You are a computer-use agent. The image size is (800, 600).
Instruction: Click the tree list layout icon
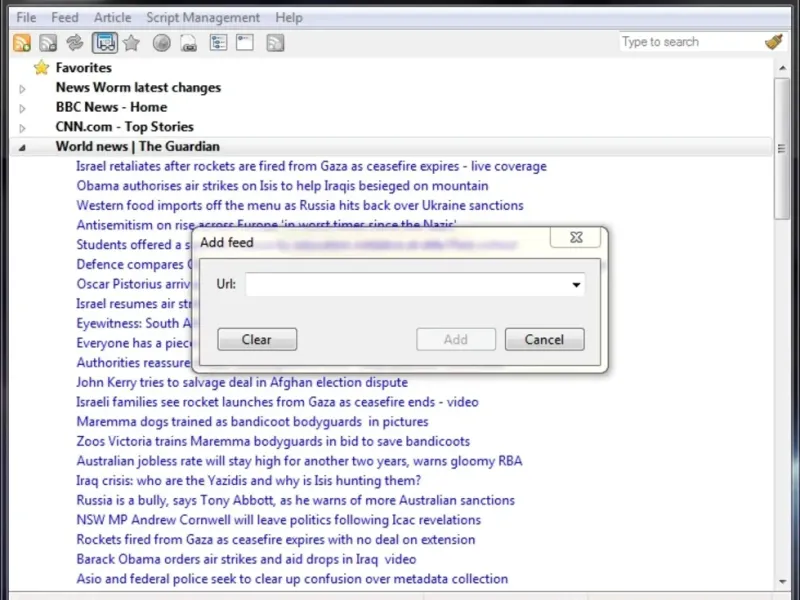point(217,42)
